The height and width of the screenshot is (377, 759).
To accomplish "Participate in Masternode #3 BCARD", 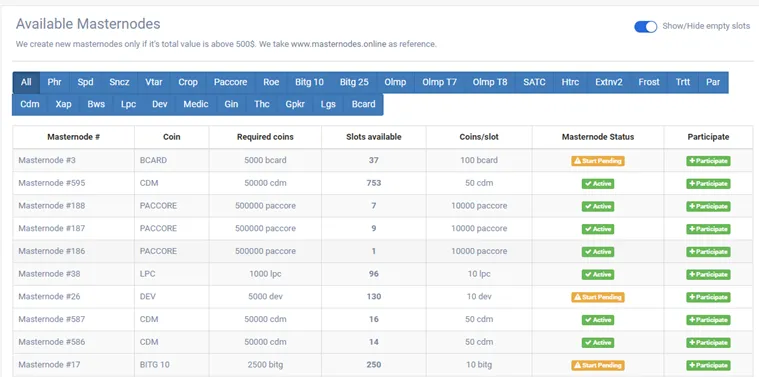I will (708, 161).
